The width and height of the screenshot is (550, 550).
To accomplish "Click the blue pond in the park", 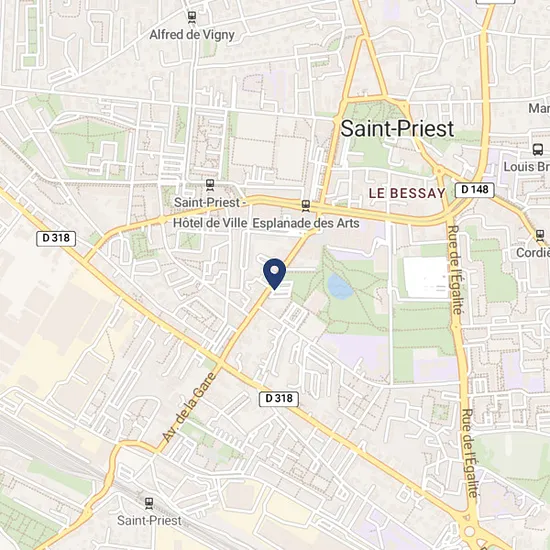I will point(339,287).
